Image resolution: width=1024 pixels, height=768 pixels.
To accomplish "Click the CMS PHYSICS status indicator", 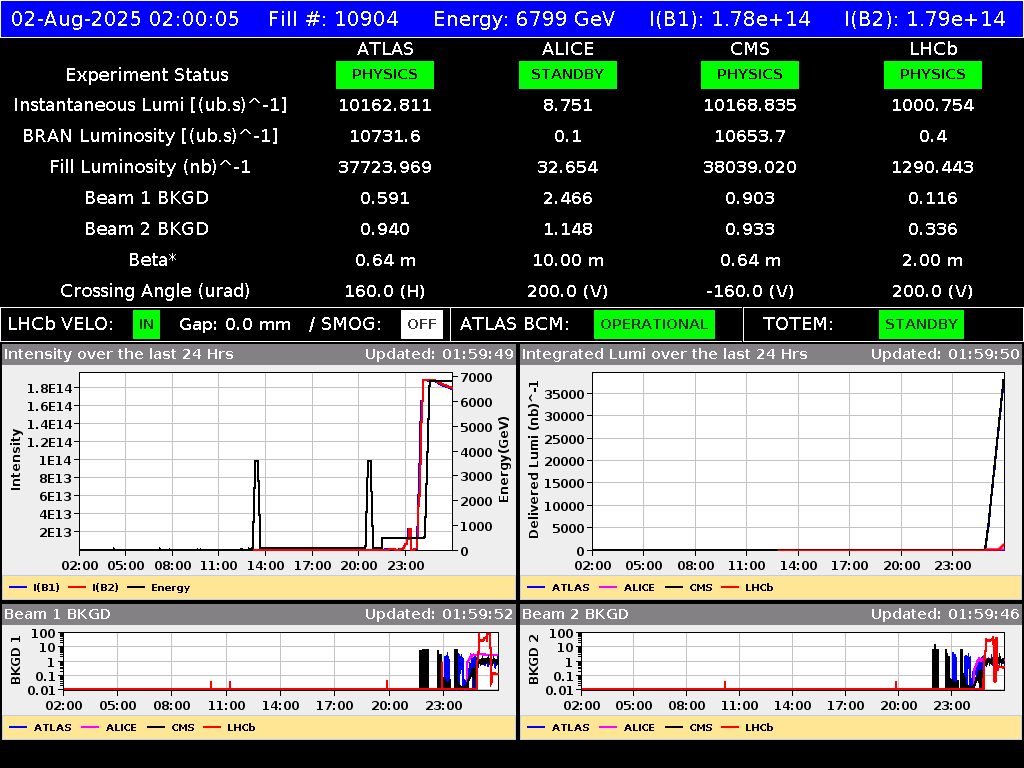I will pyautogui.click(x=750, y=74).
